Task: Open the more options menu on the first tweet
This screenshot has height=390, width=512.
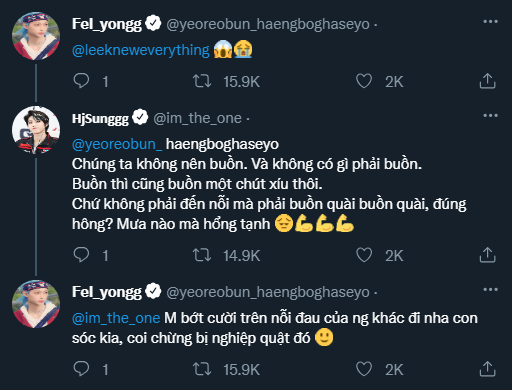Action: point(490,22)
